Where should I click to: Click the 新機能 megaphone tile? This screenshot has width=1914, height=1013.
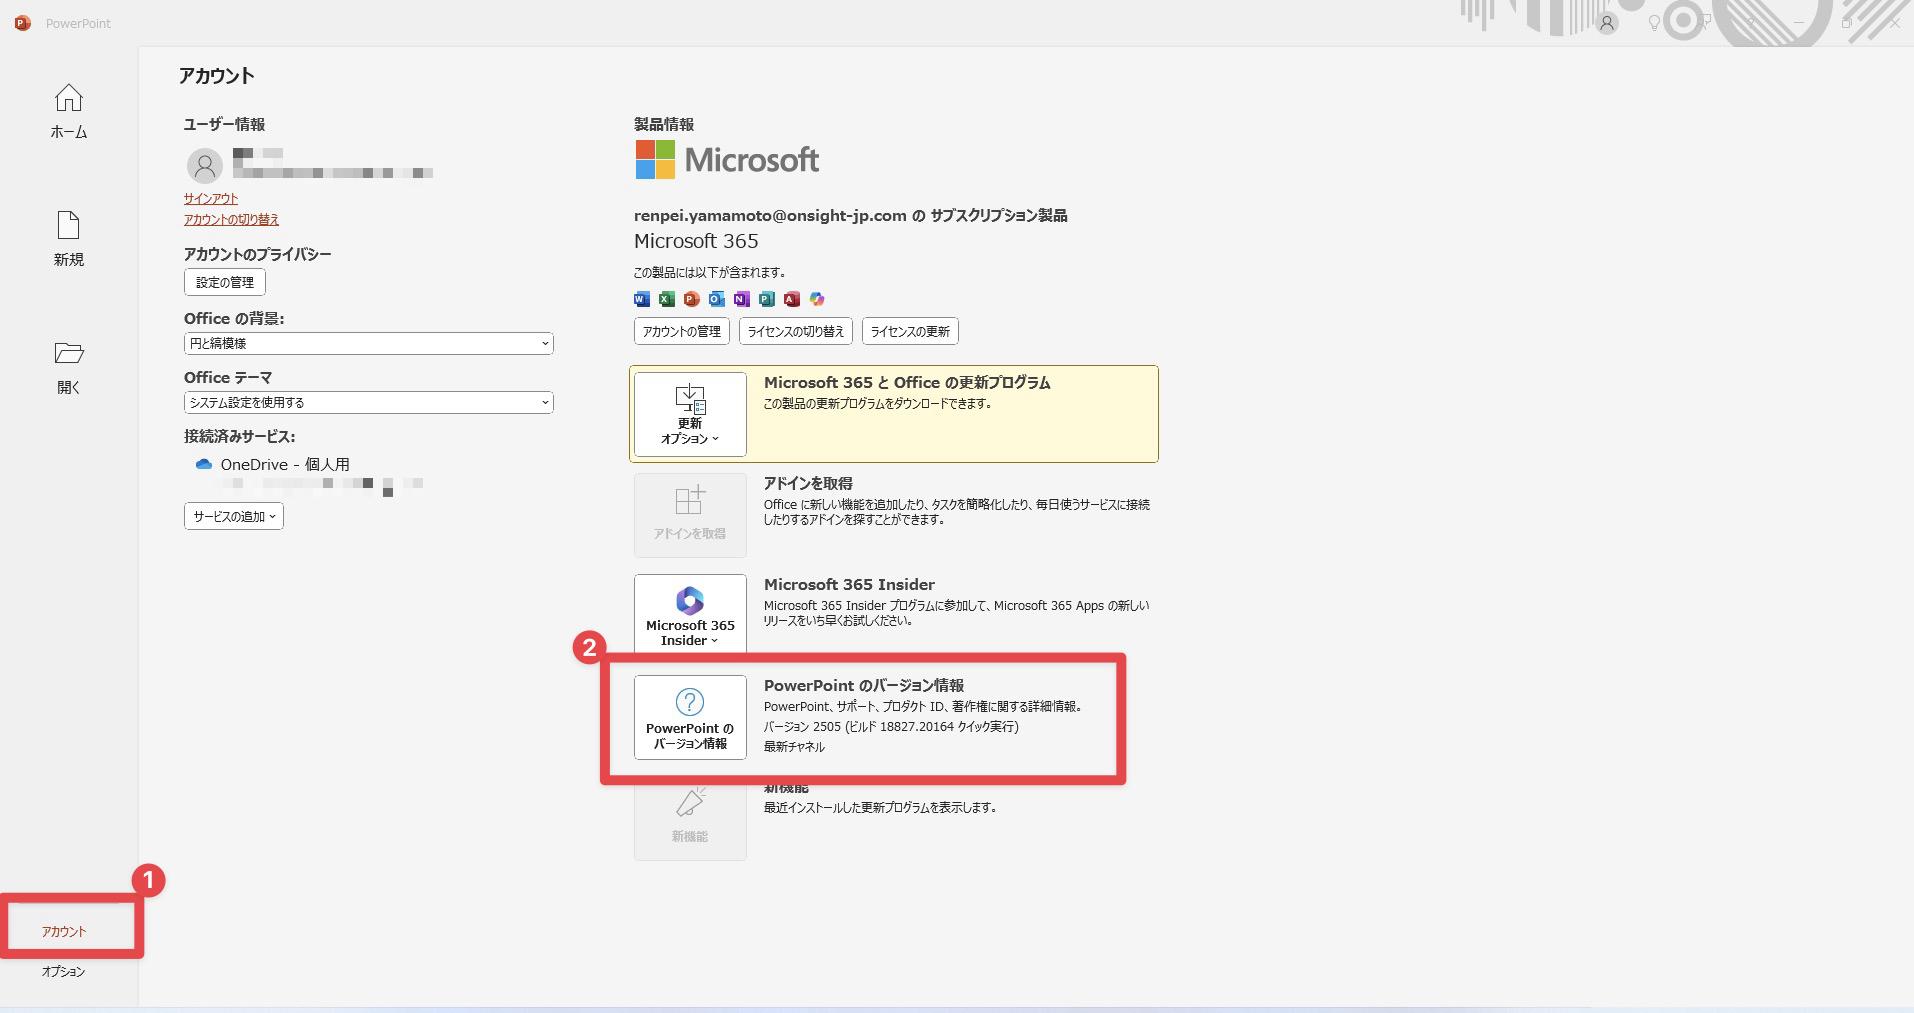tap(690, 820)
